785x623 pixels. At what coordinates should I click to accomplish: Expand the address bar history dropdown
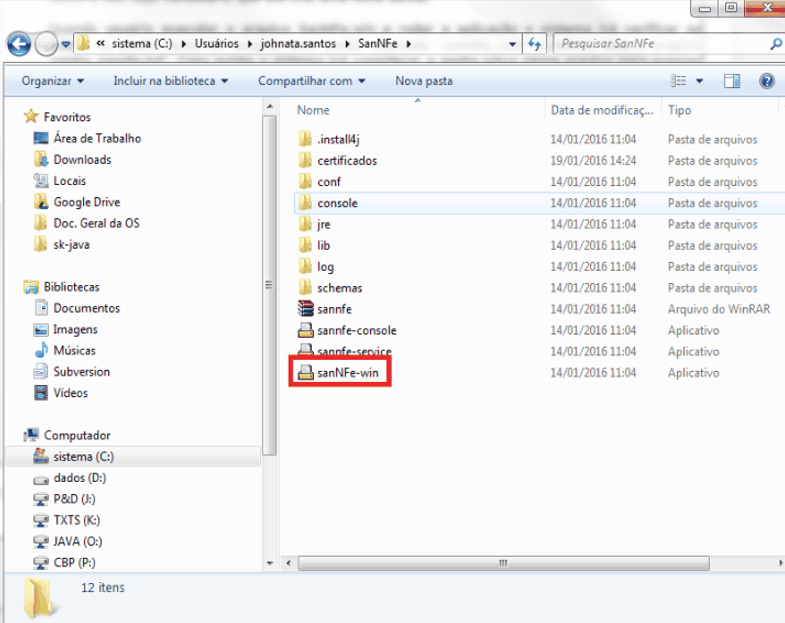[512, 44]
